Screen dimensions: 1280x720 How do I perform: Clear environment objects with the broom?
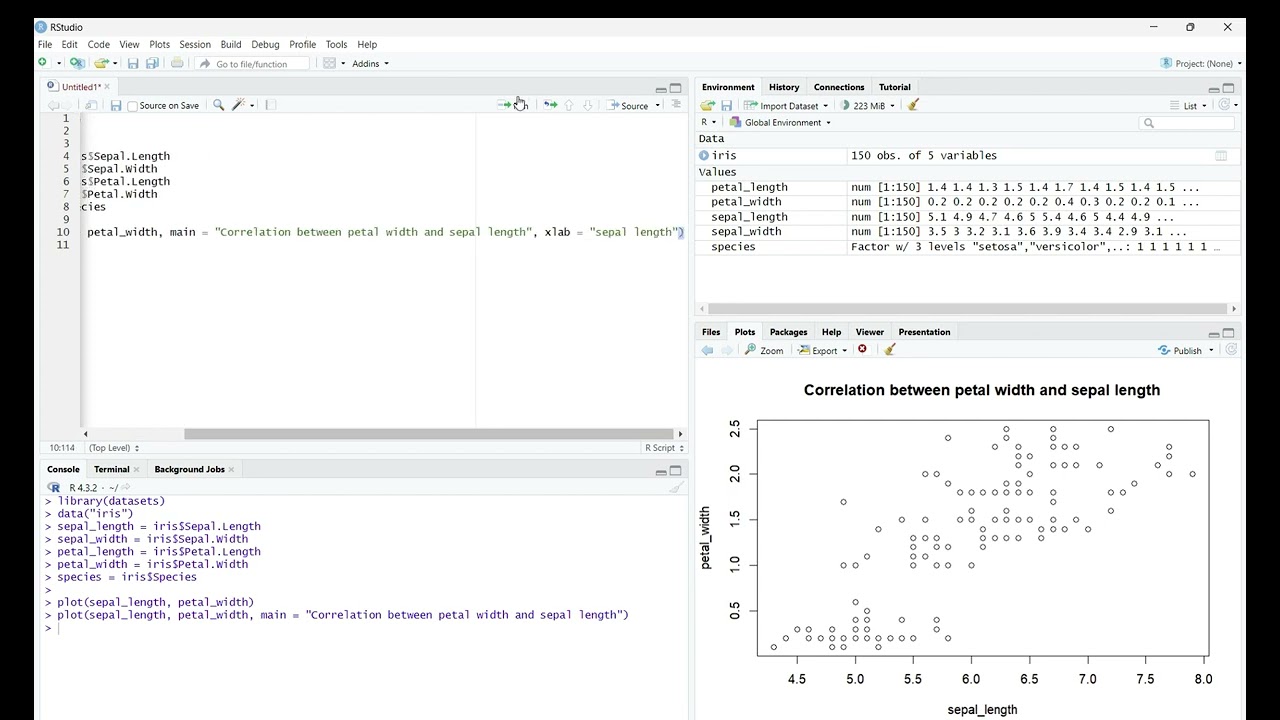[x=913, y=105]
